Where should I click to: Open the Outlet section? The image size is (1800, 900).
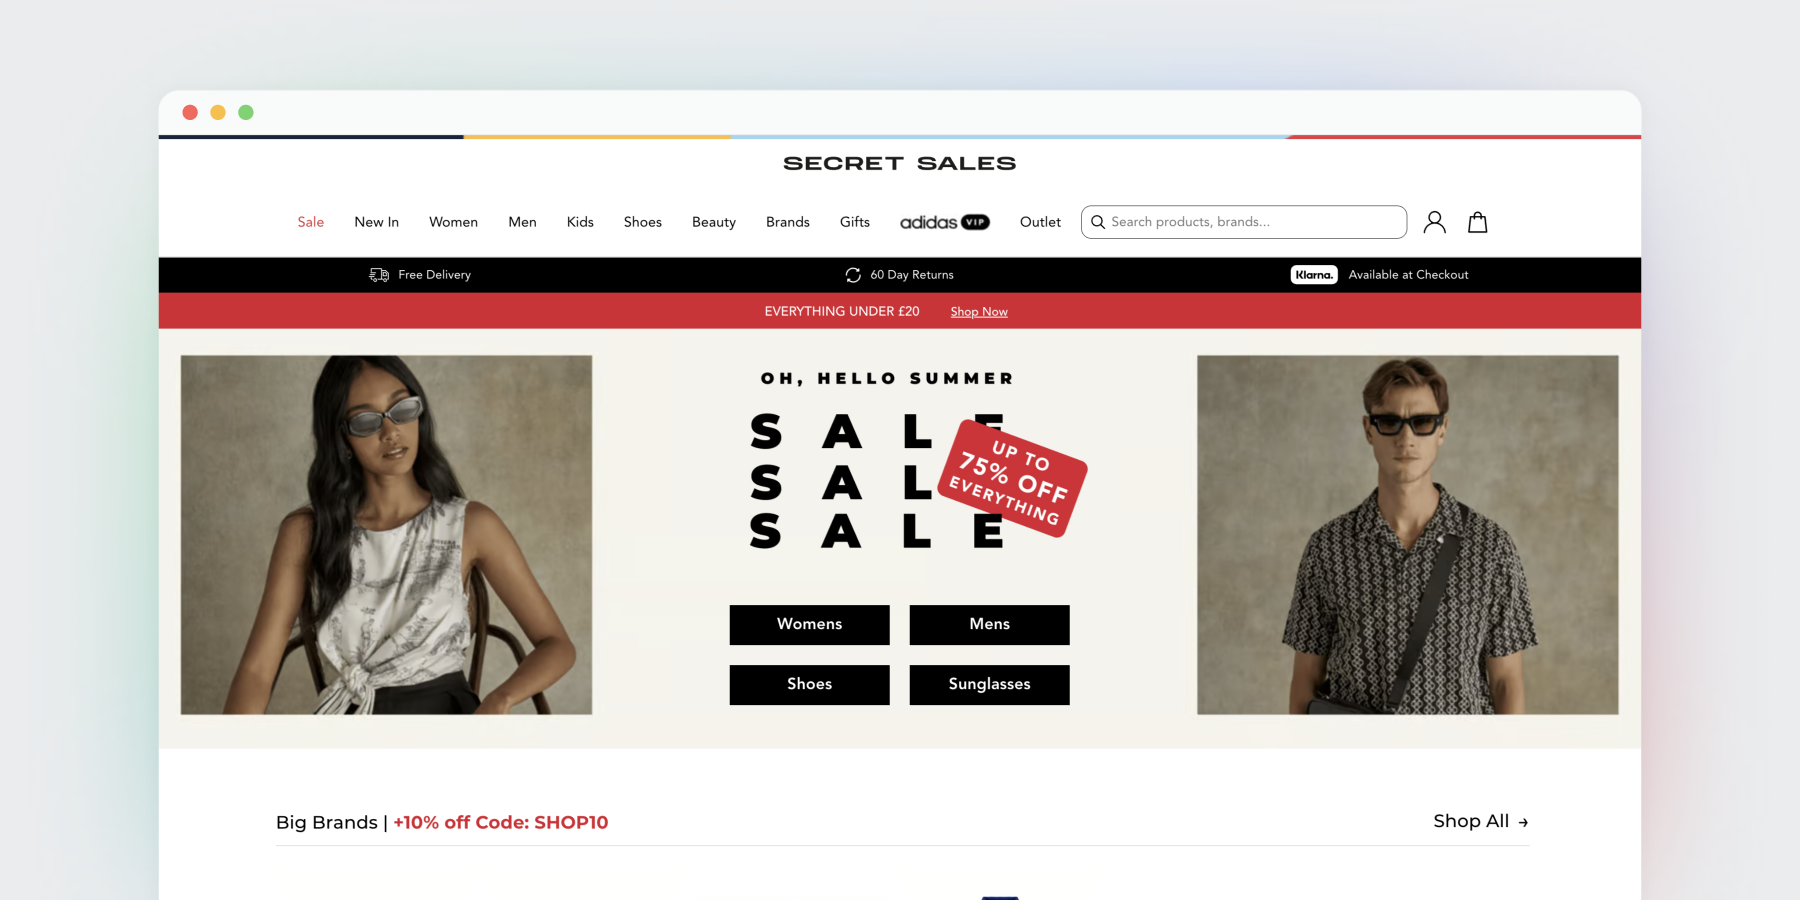click(1040, 222)
